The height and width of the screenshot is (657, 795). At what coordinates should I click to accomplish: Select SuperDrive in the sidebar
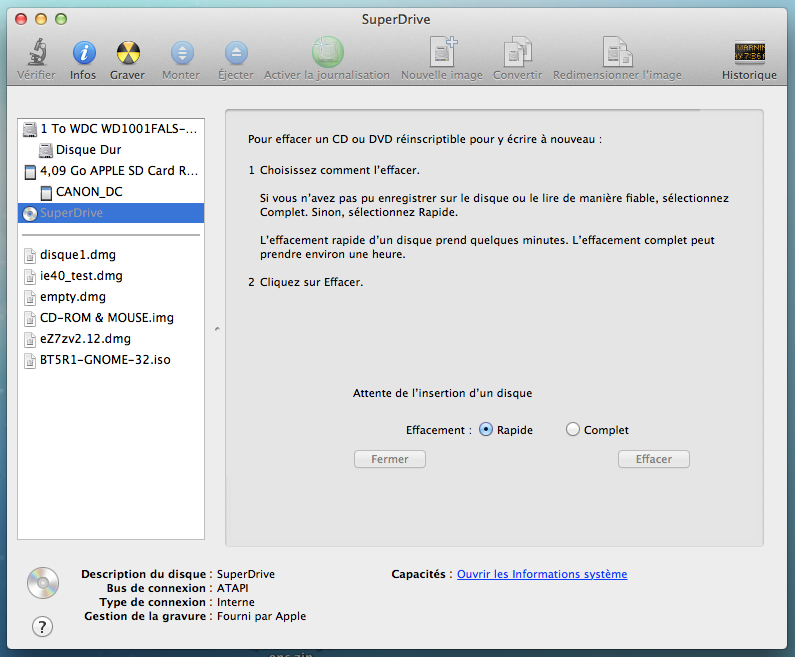111,213
